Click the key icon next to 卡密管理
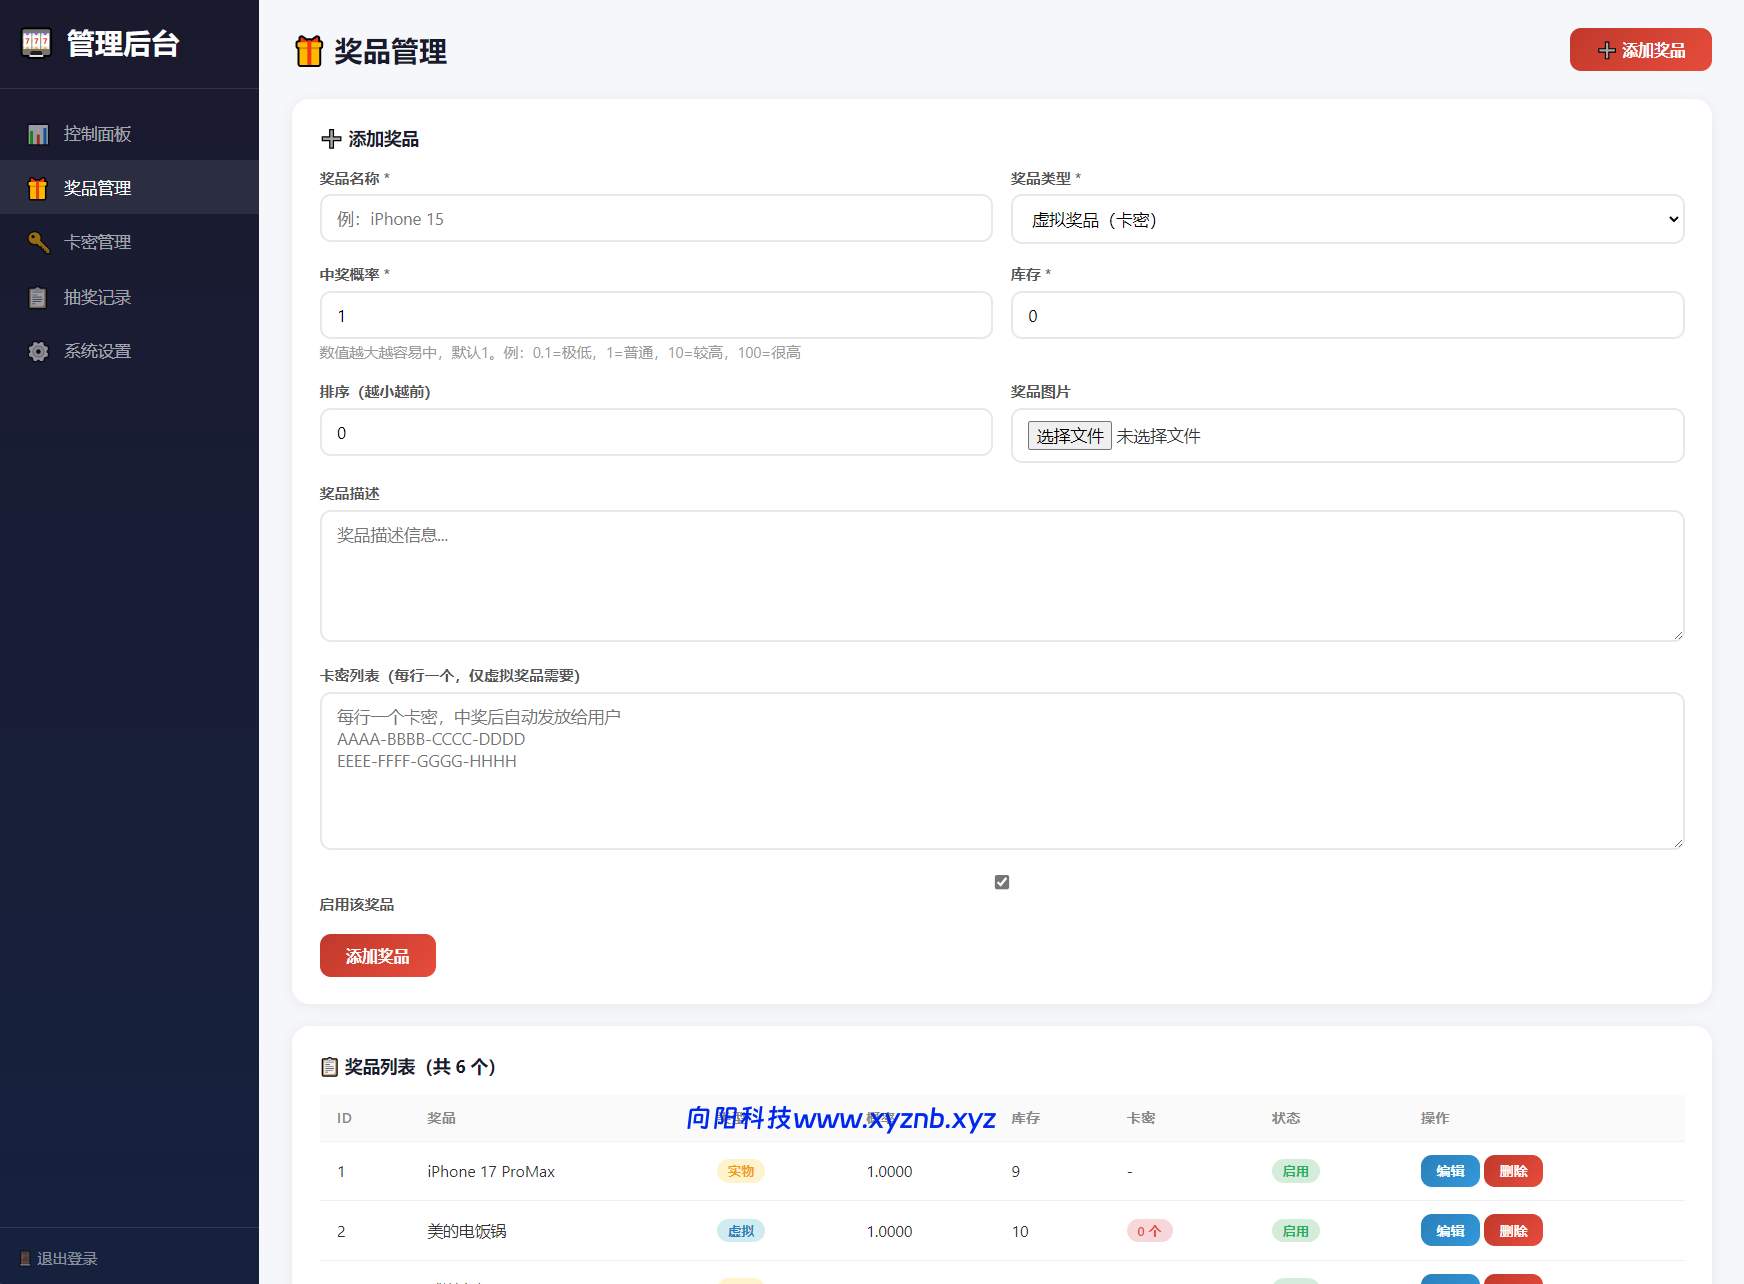The width and height of the screenshot is (1744, 1284). pyautogui.click(x=38, y=242)
